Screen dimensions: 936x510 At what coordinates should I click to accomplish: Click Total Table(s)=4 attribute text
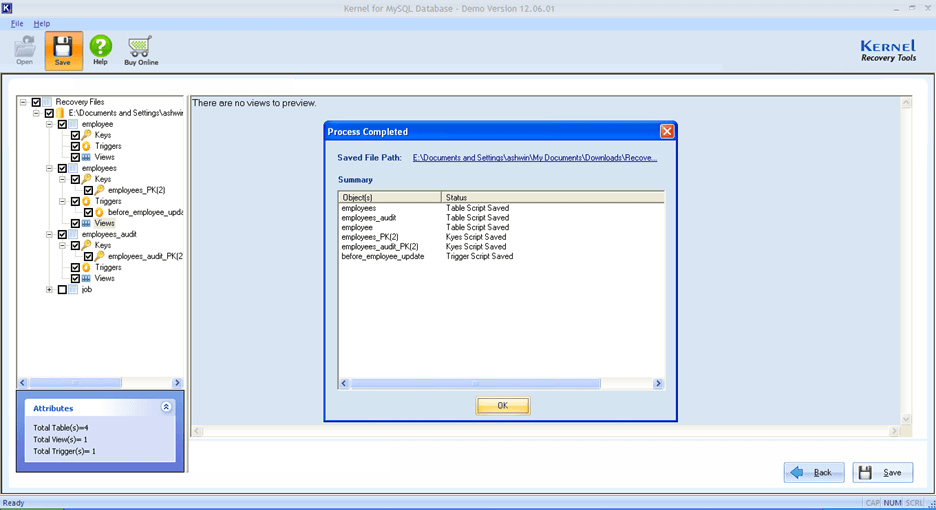pyautogui.click(x=61, y=428)
